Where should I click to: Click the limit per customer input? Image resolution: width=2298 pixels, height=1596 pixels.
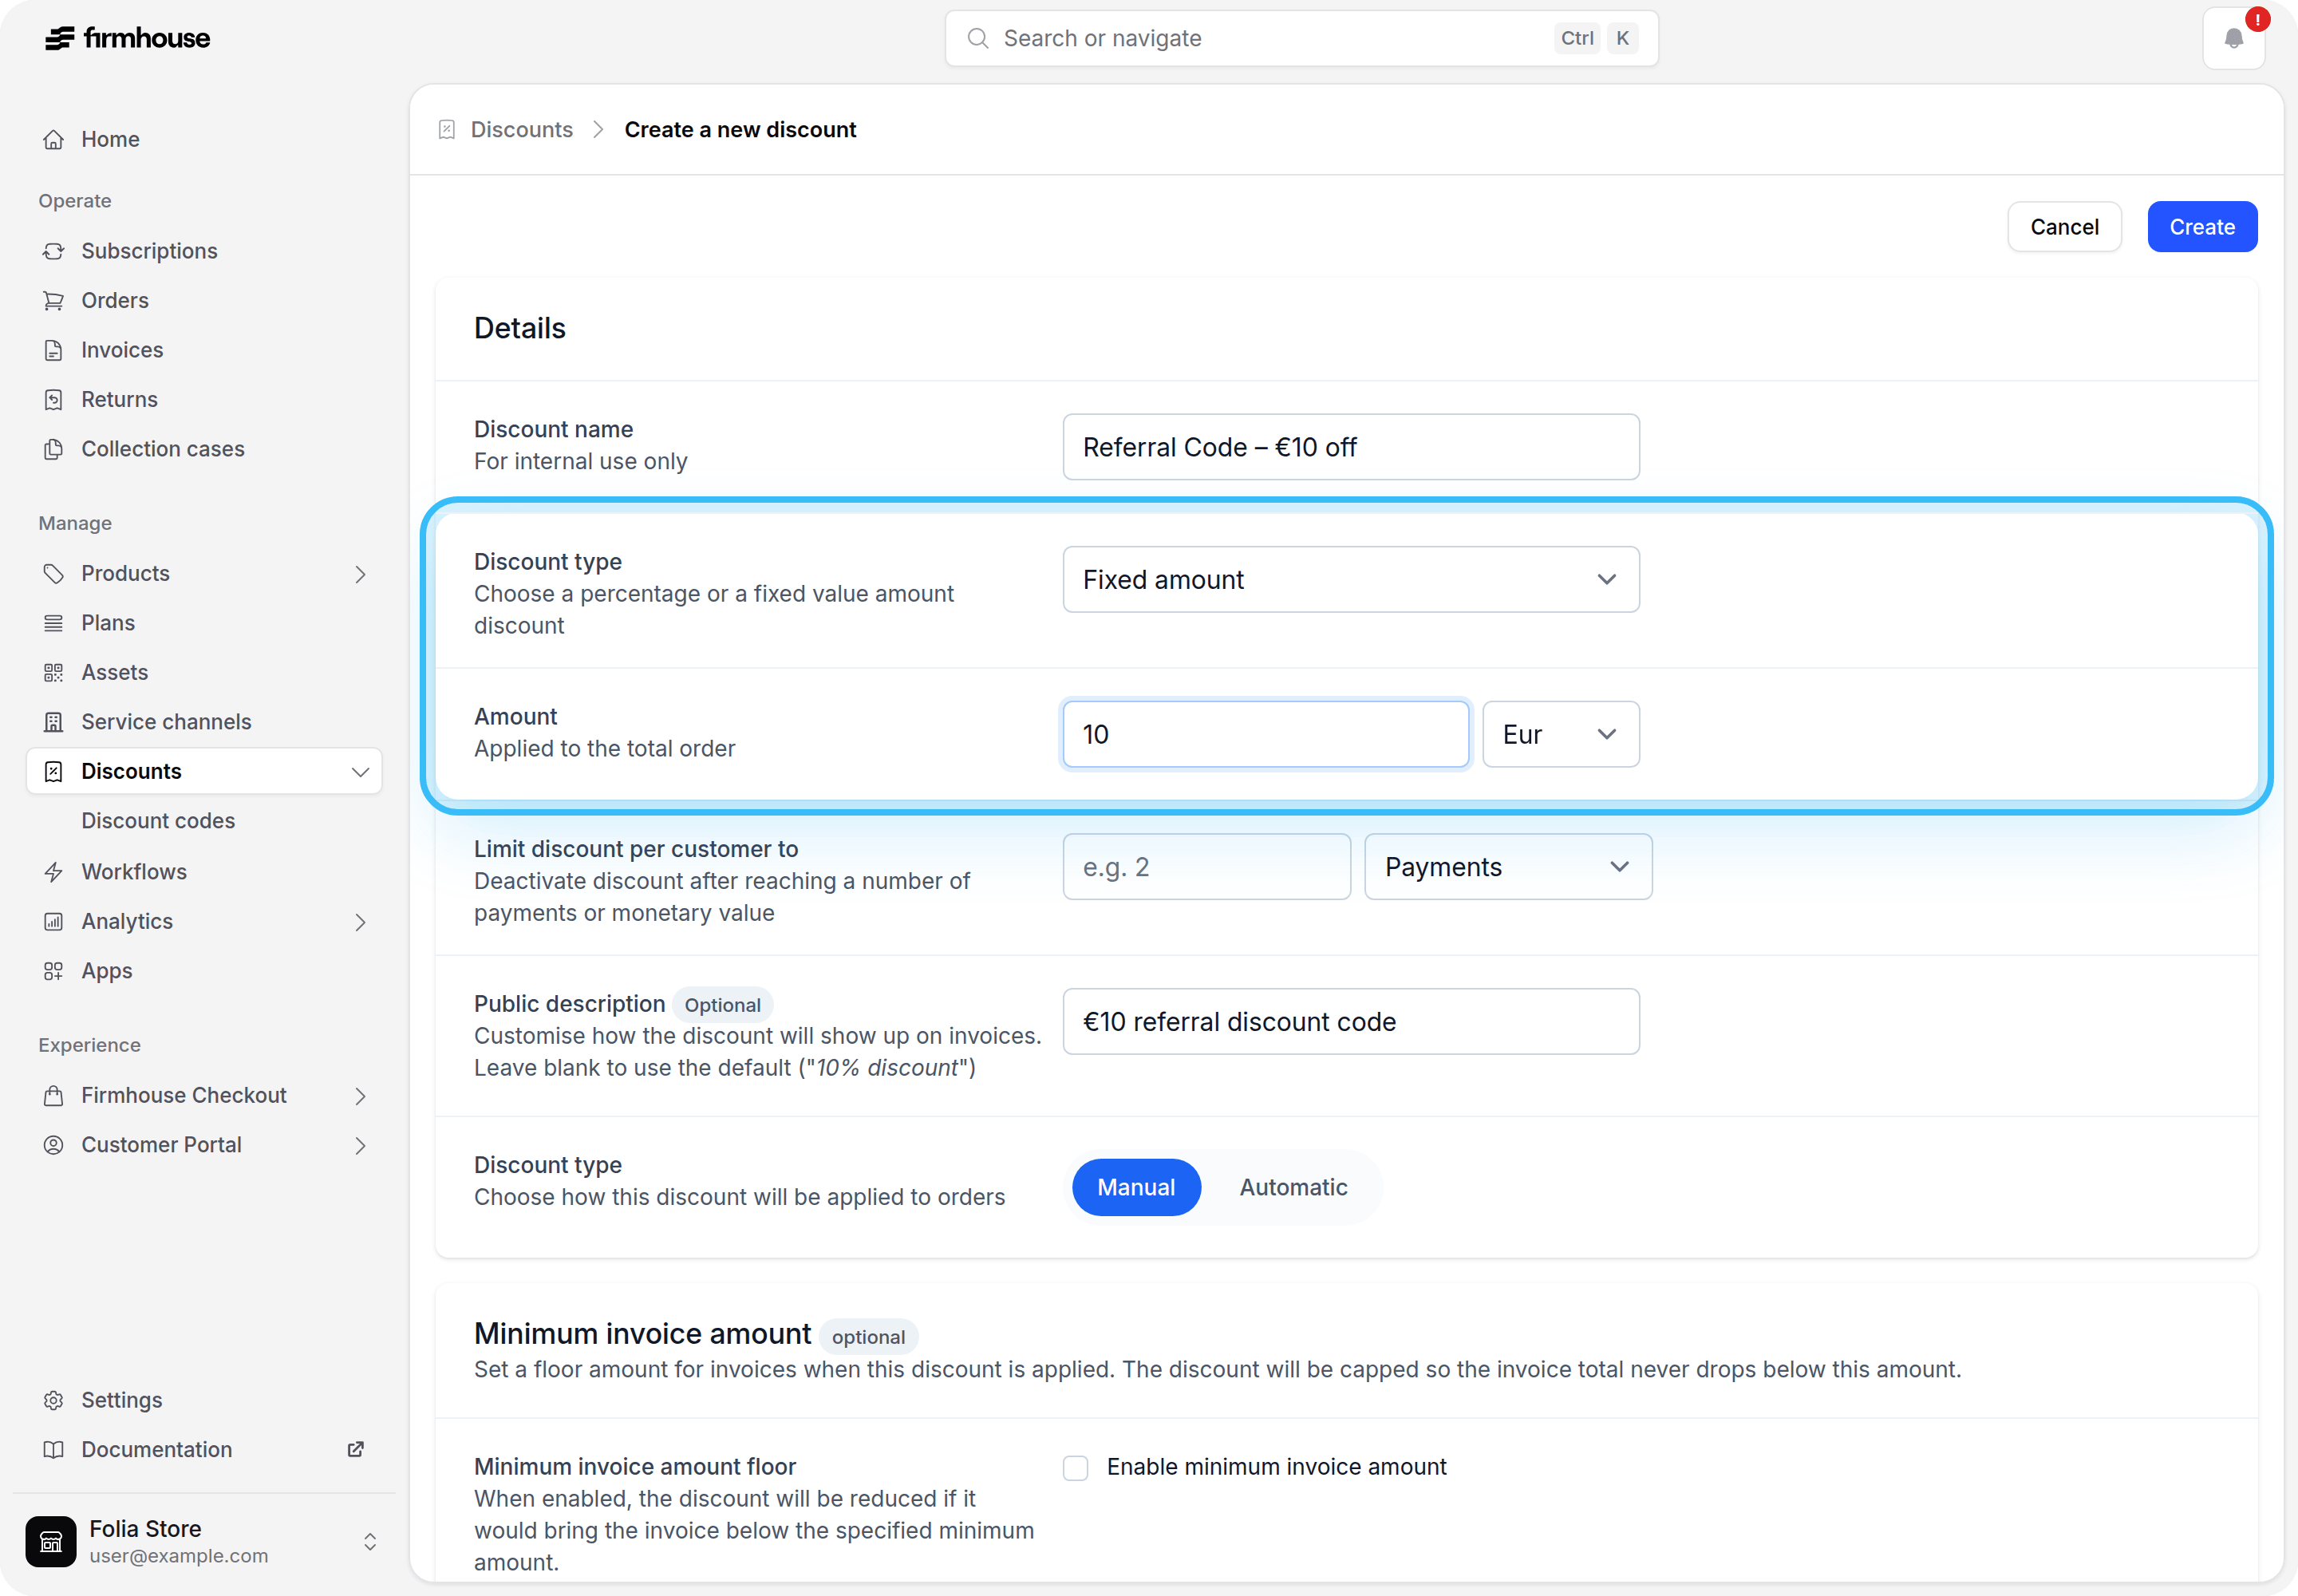[1206, 867]
